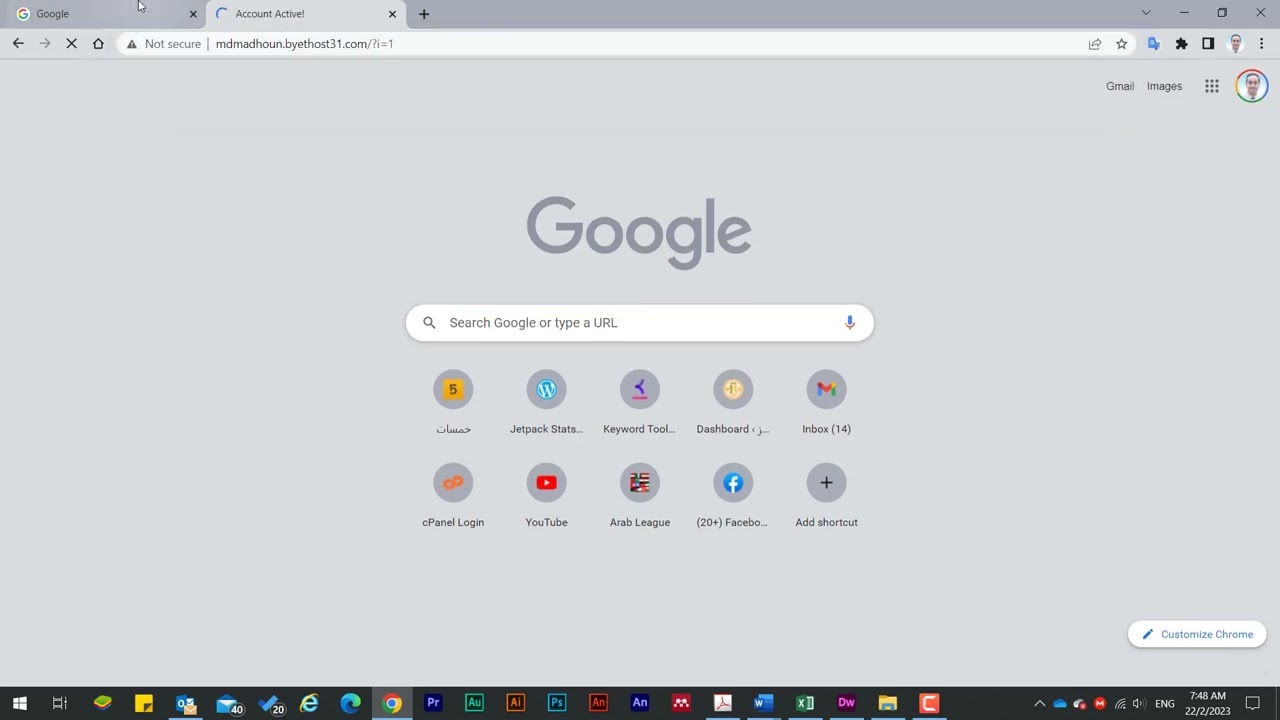The width and height of the screenshot is (1280, 720).
Task: Open the Windows Start menu
Action: [x=19, y=703]
